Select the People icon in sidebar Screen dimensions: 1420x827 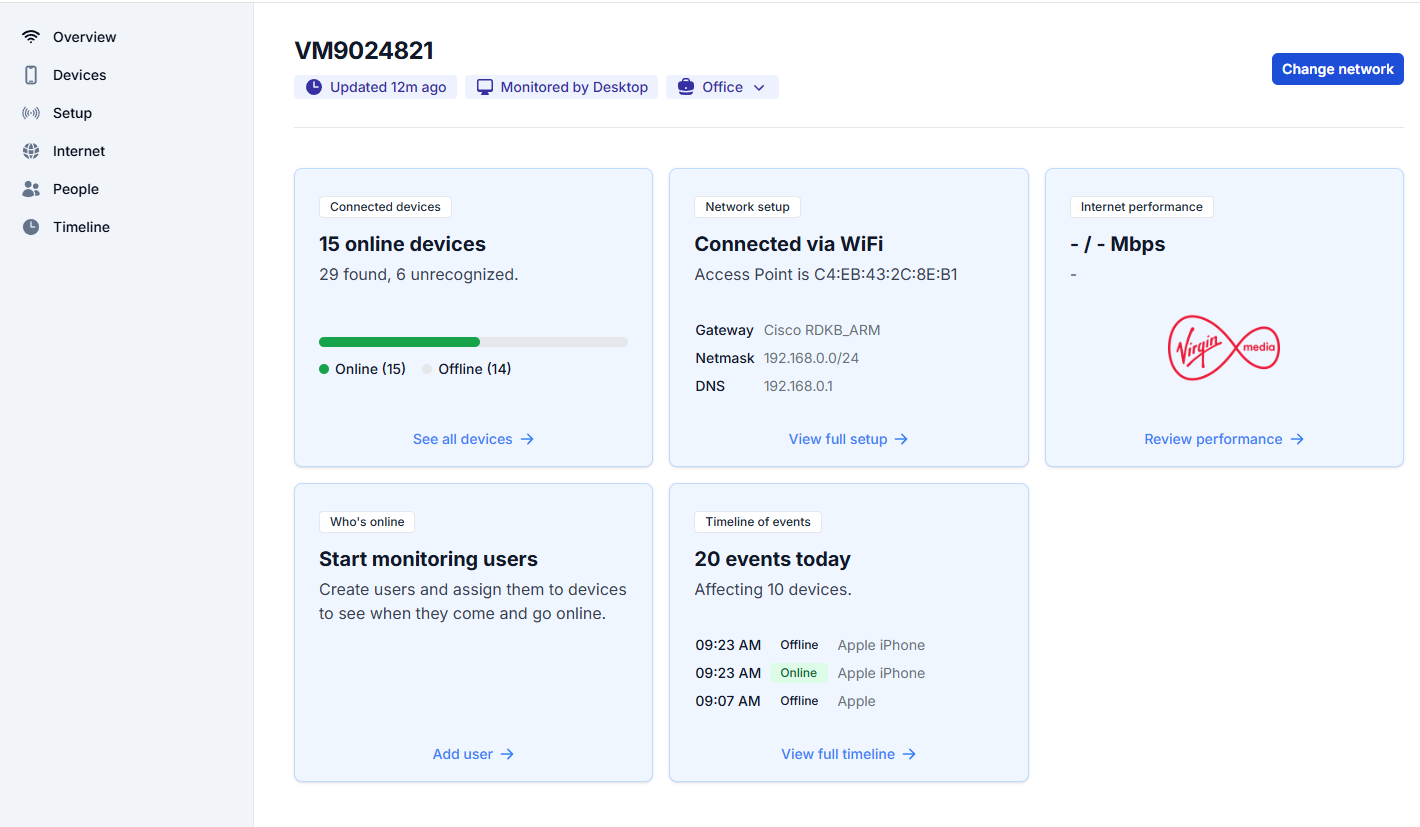(31, 188)
